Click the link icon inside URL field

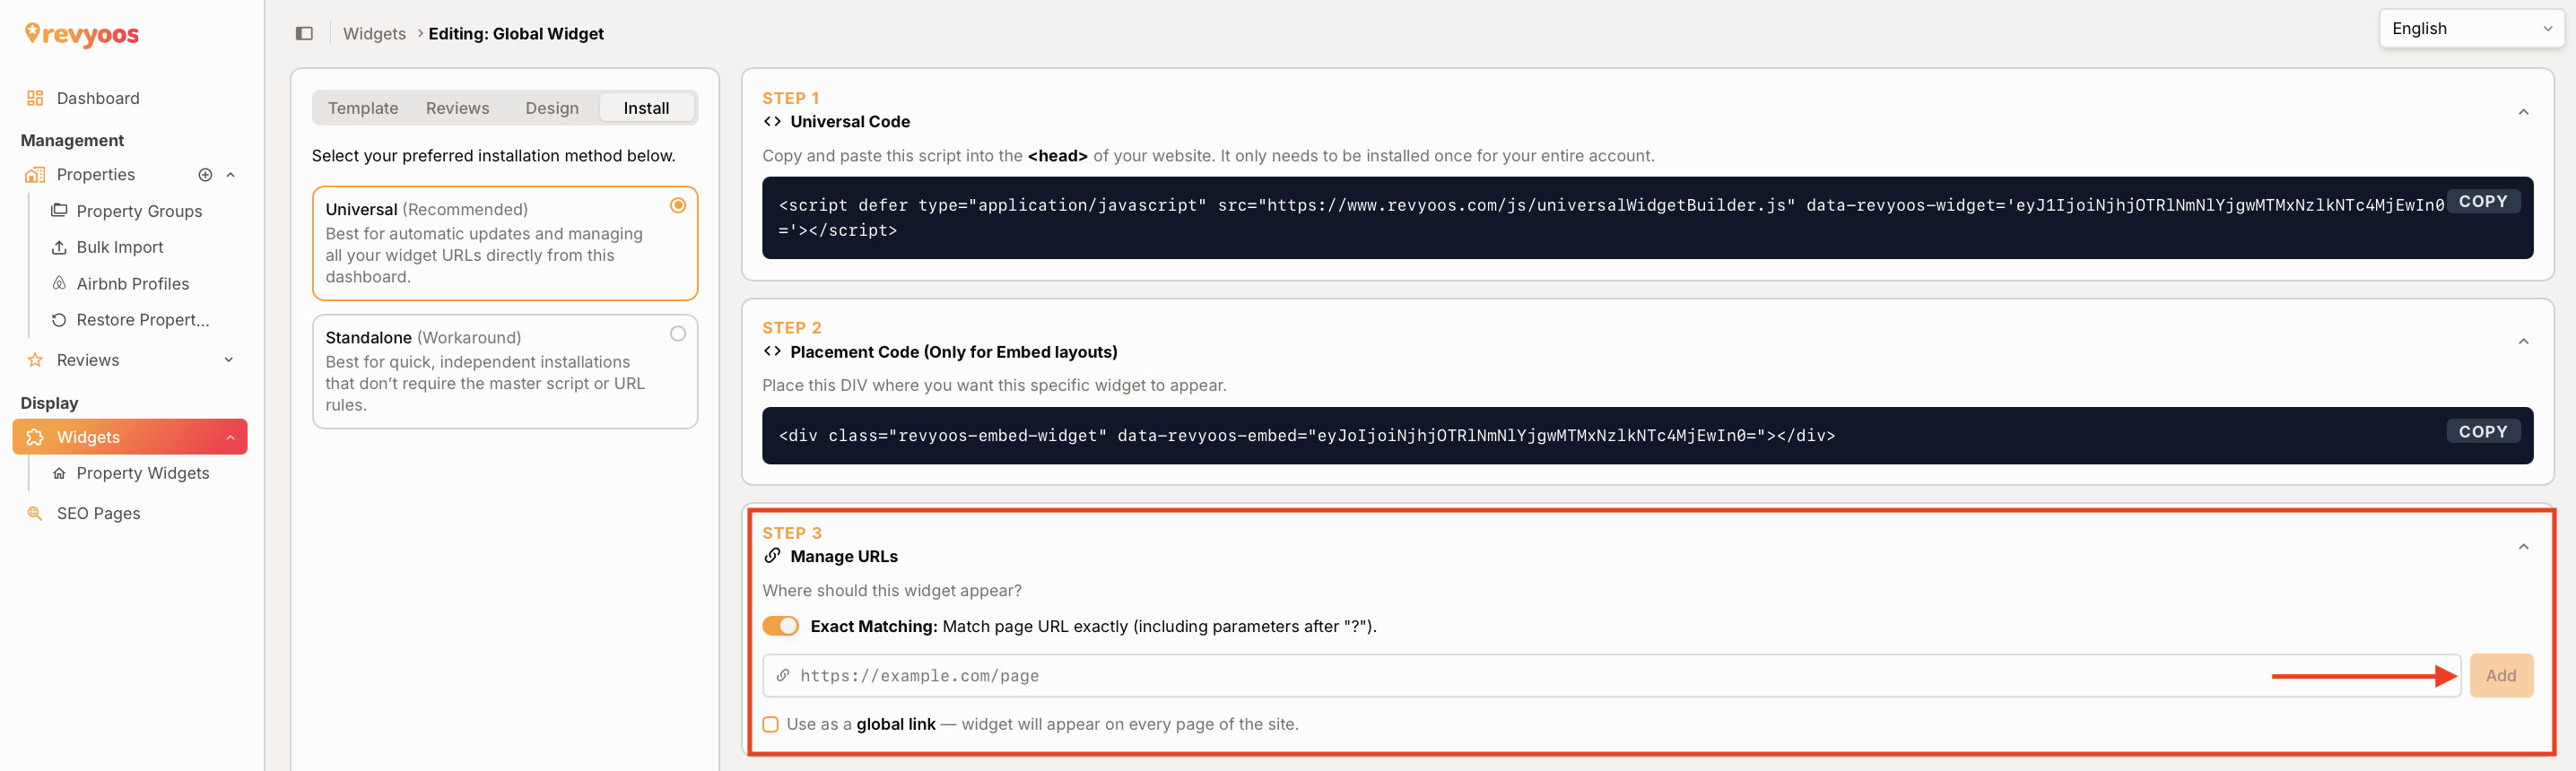[x=783, y=676]
